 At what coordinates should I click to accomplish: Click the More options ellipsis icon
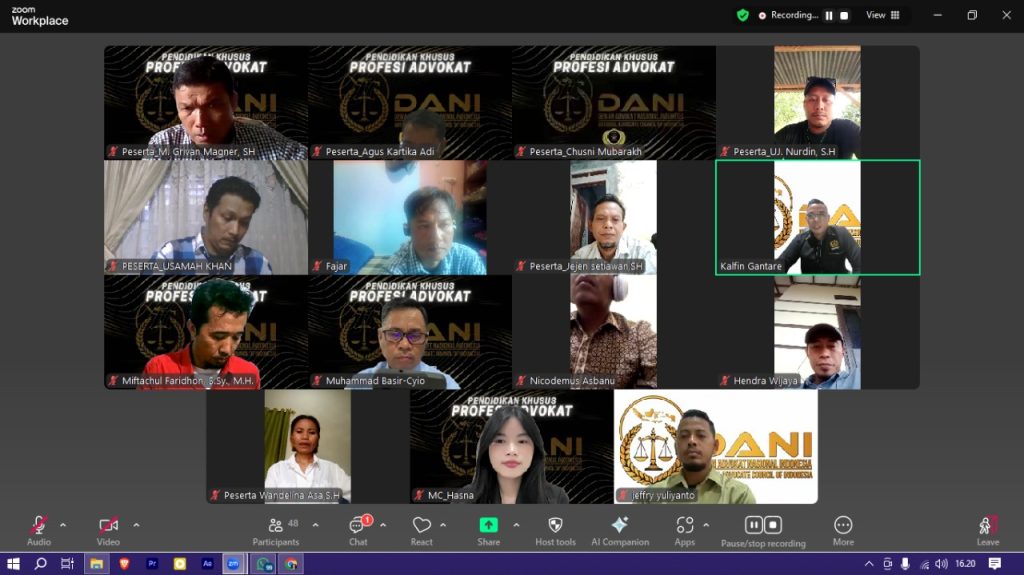[843, 528]
